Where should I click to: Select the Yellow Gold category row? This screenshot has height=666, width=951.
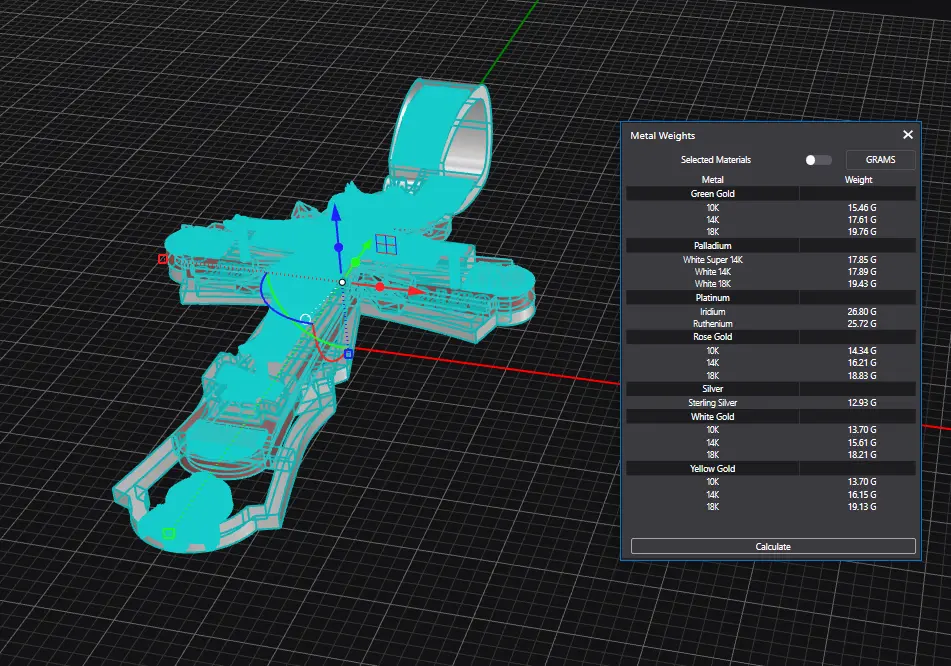[771, 469]
